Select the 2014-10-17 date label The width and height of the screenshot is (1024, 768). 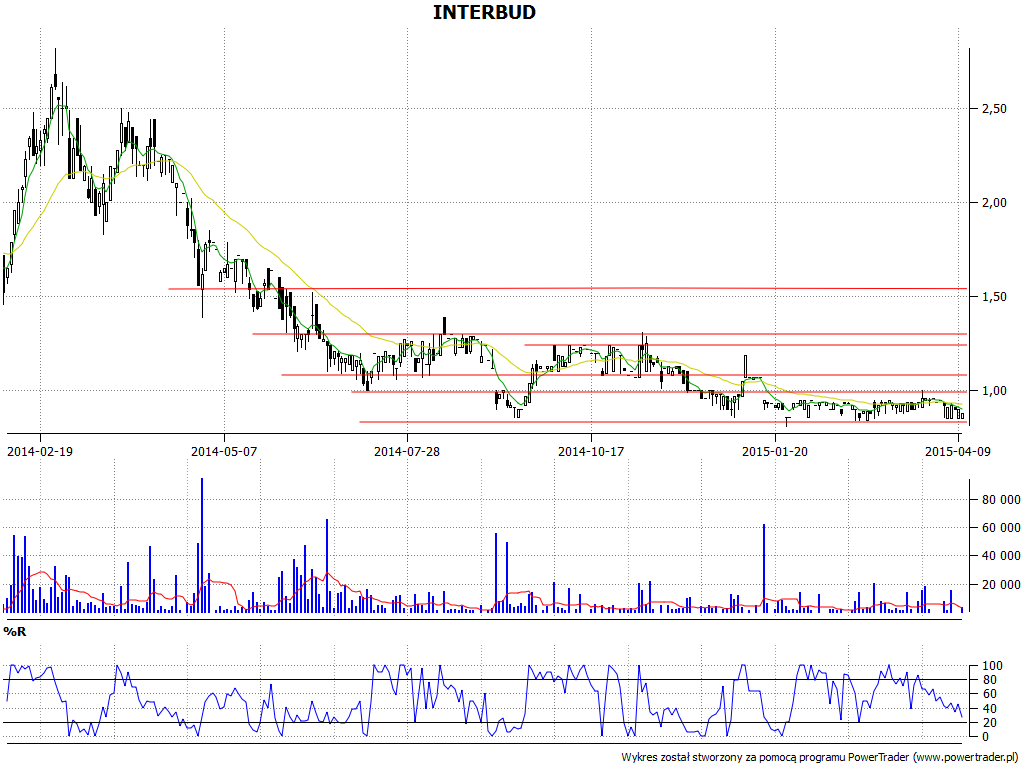pos(591,451)
